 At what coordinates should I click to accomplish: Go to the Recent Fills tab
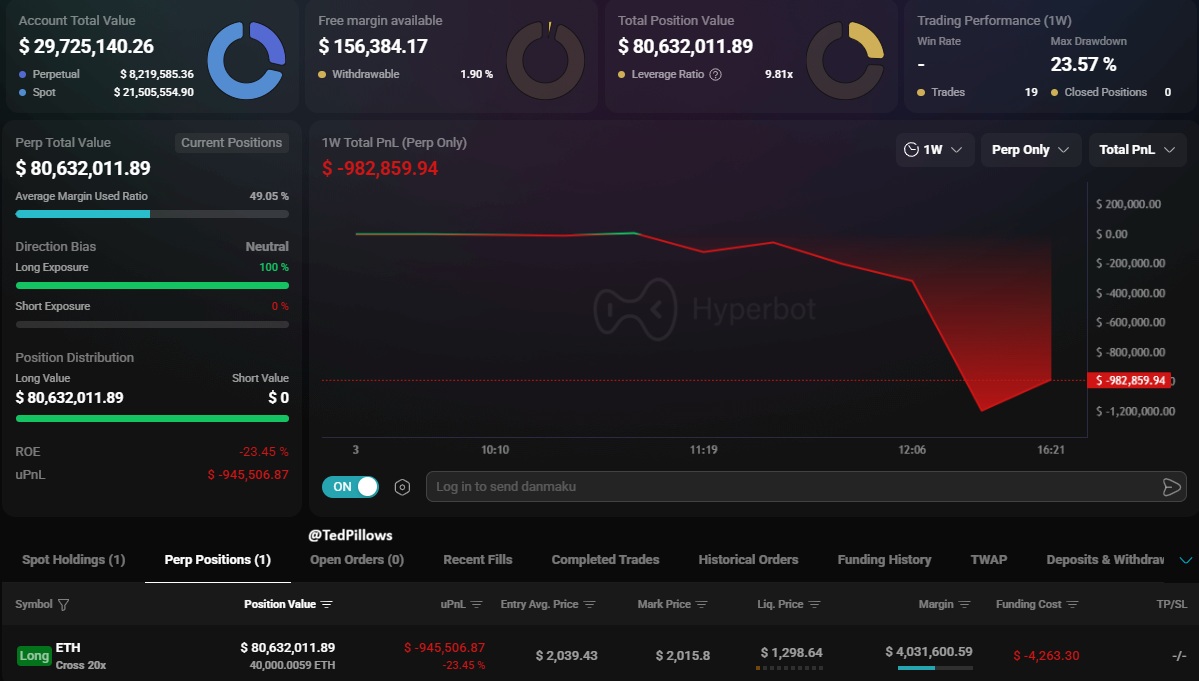click(478, 559)
